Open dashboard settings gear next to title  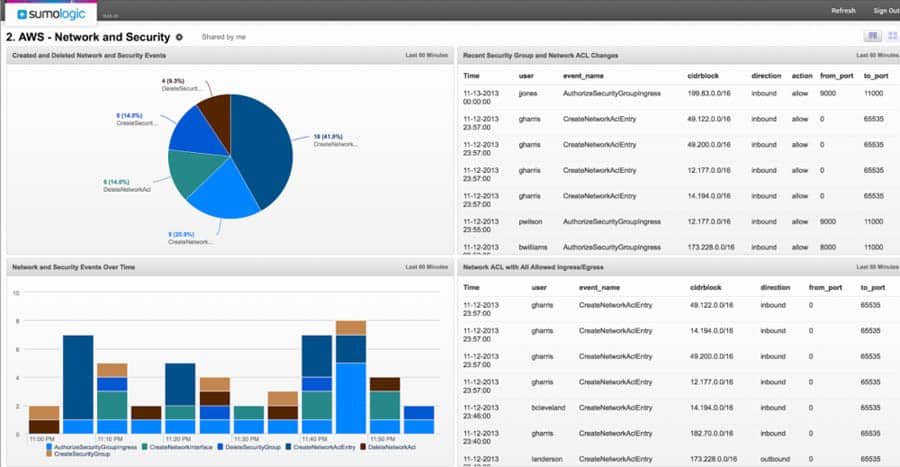click(179, 37)
